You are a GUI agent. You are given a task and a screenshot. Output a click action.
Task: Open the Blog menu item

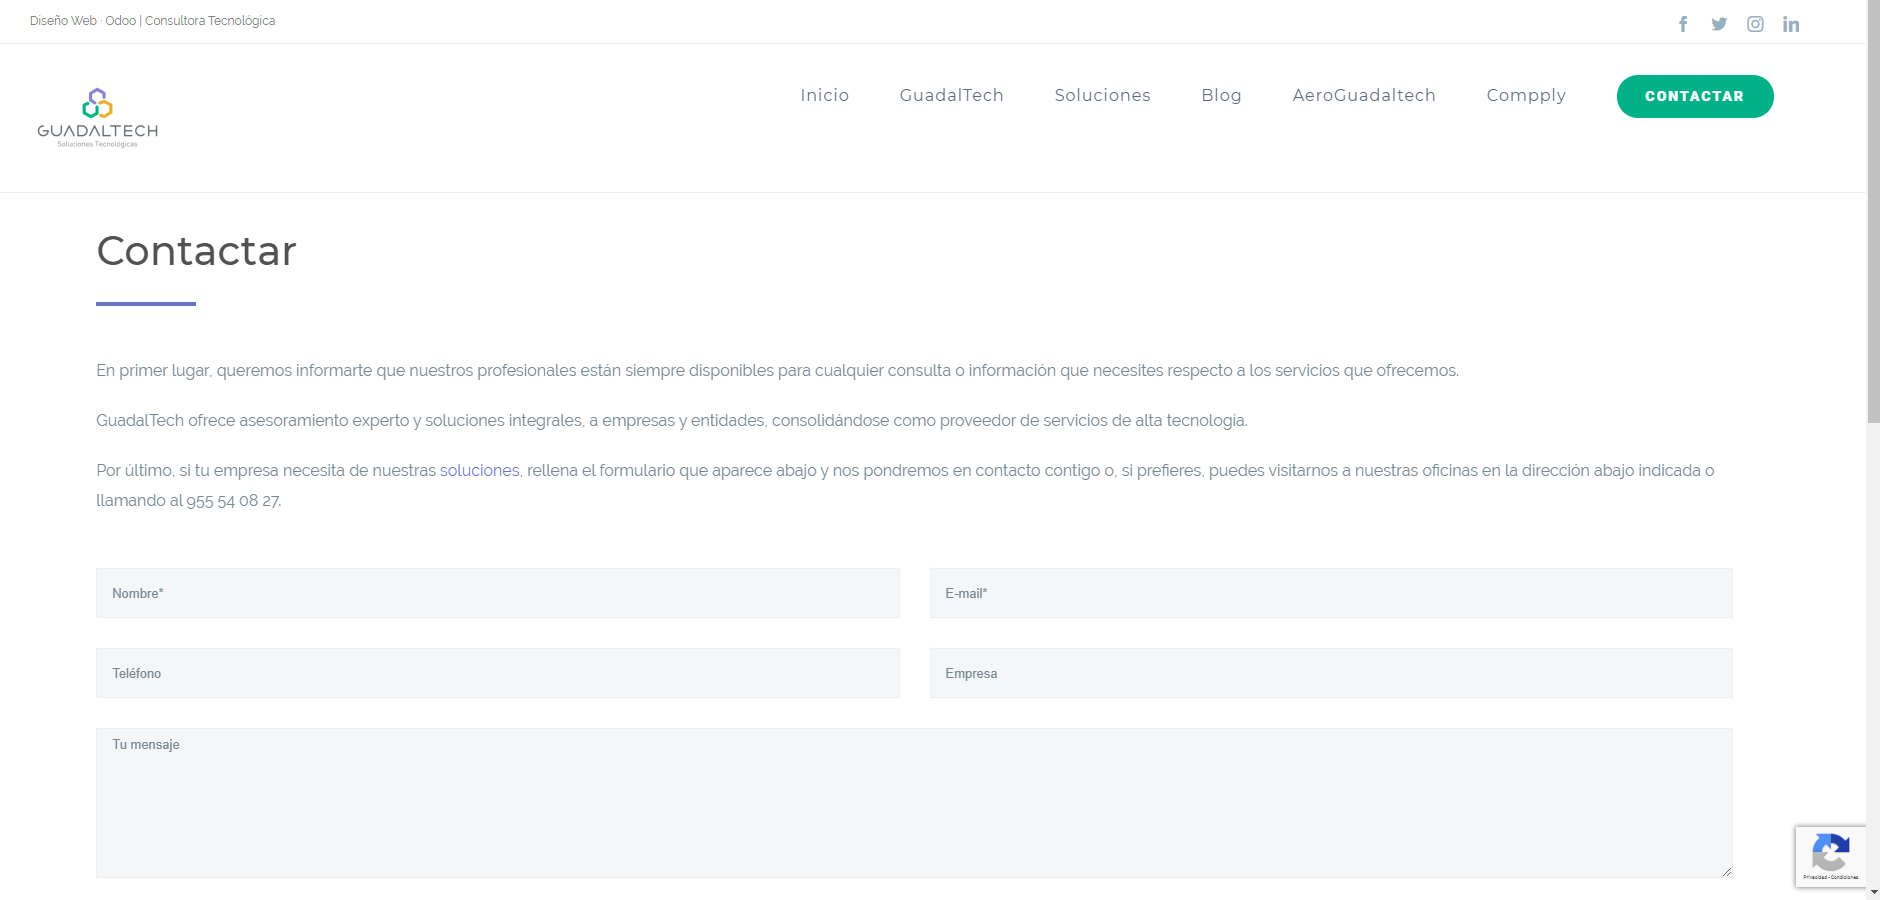(x=1221, y=95)
